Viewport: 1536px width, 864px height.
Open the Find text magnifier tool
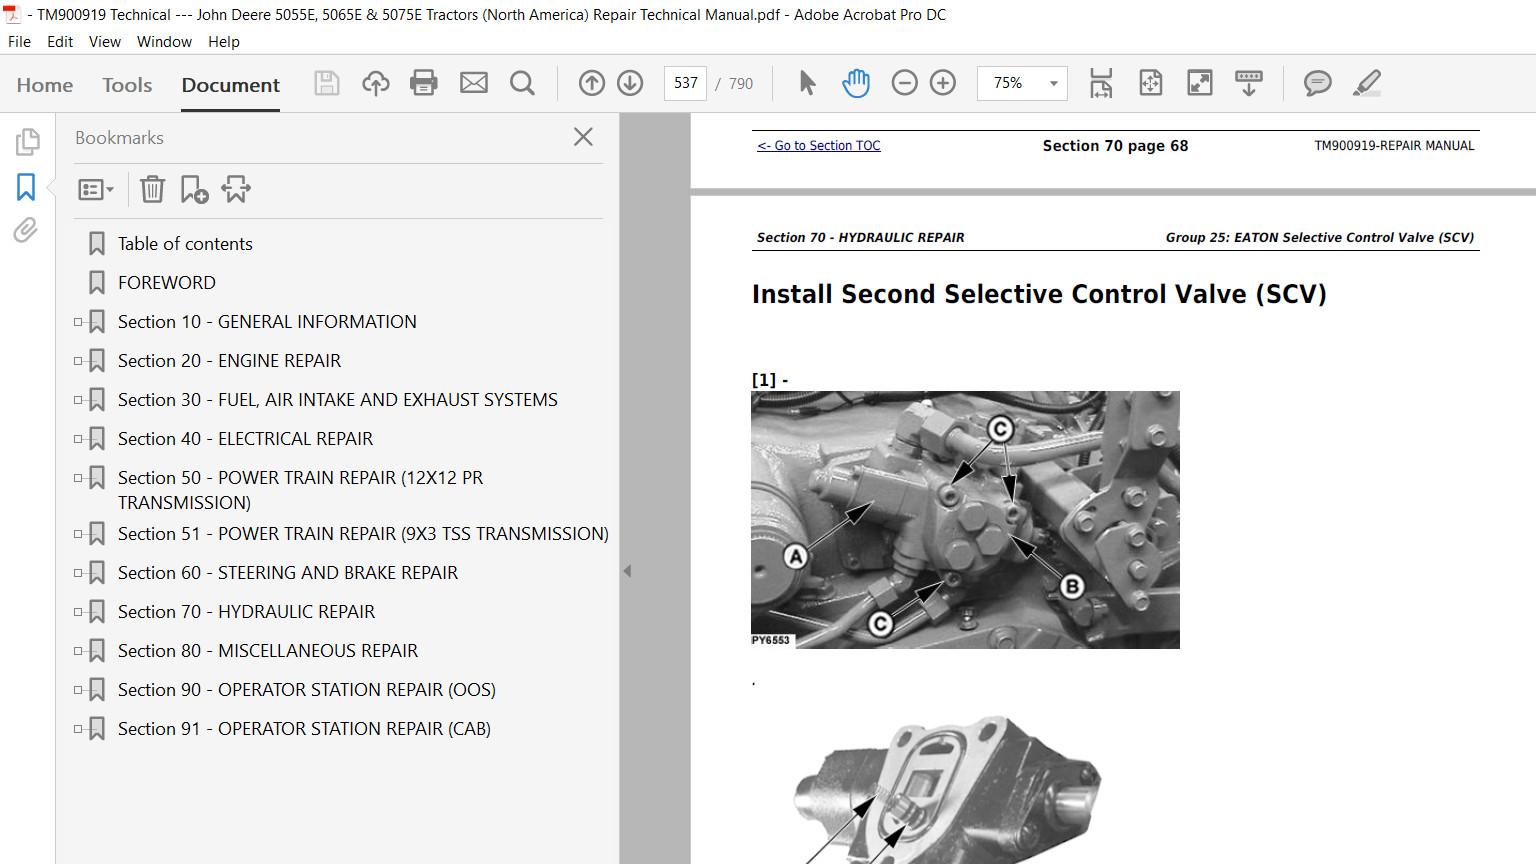coord(522,83)
